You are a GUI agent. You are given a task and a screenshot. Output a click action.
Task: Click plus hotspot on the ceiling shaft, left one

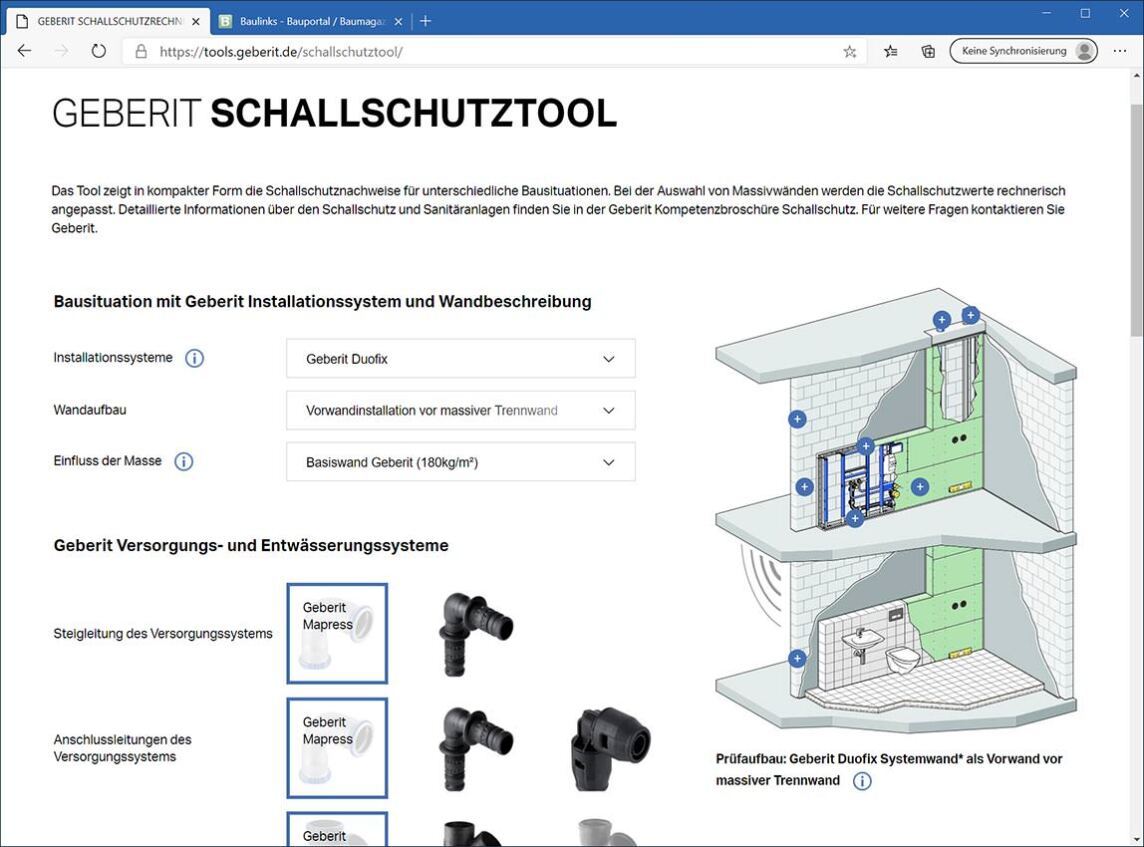941,320
